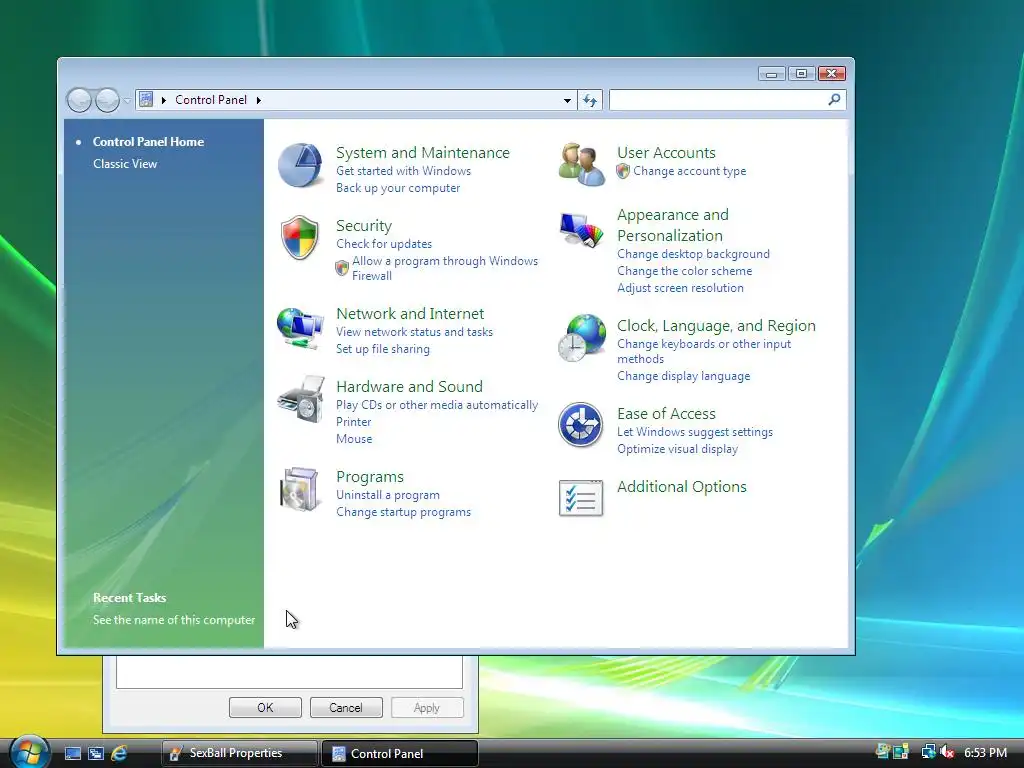
Task: Open the address bar history dropdown
Action: click(567, 100)
